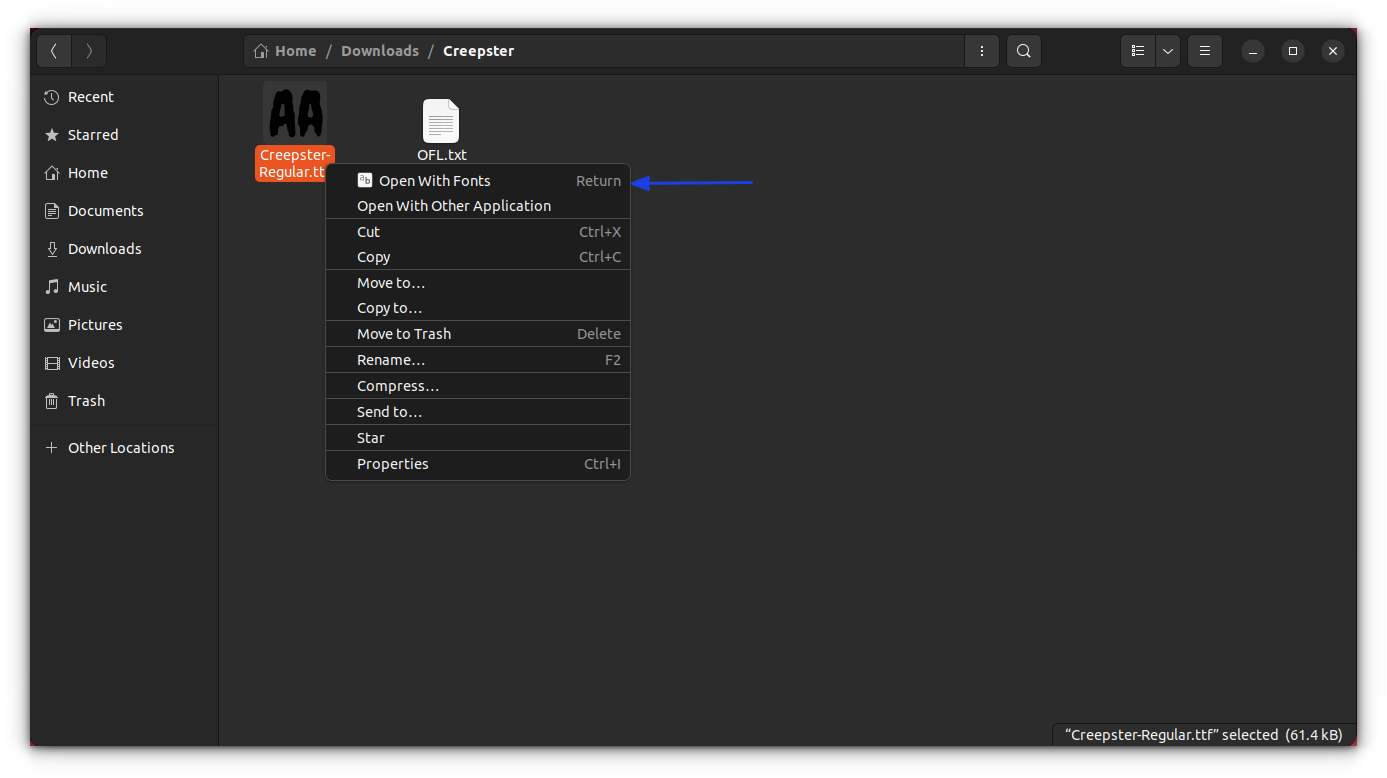Open Starred items from the sidebar
This screenshot has width=1387, height=778.
[x=92, y=134]
